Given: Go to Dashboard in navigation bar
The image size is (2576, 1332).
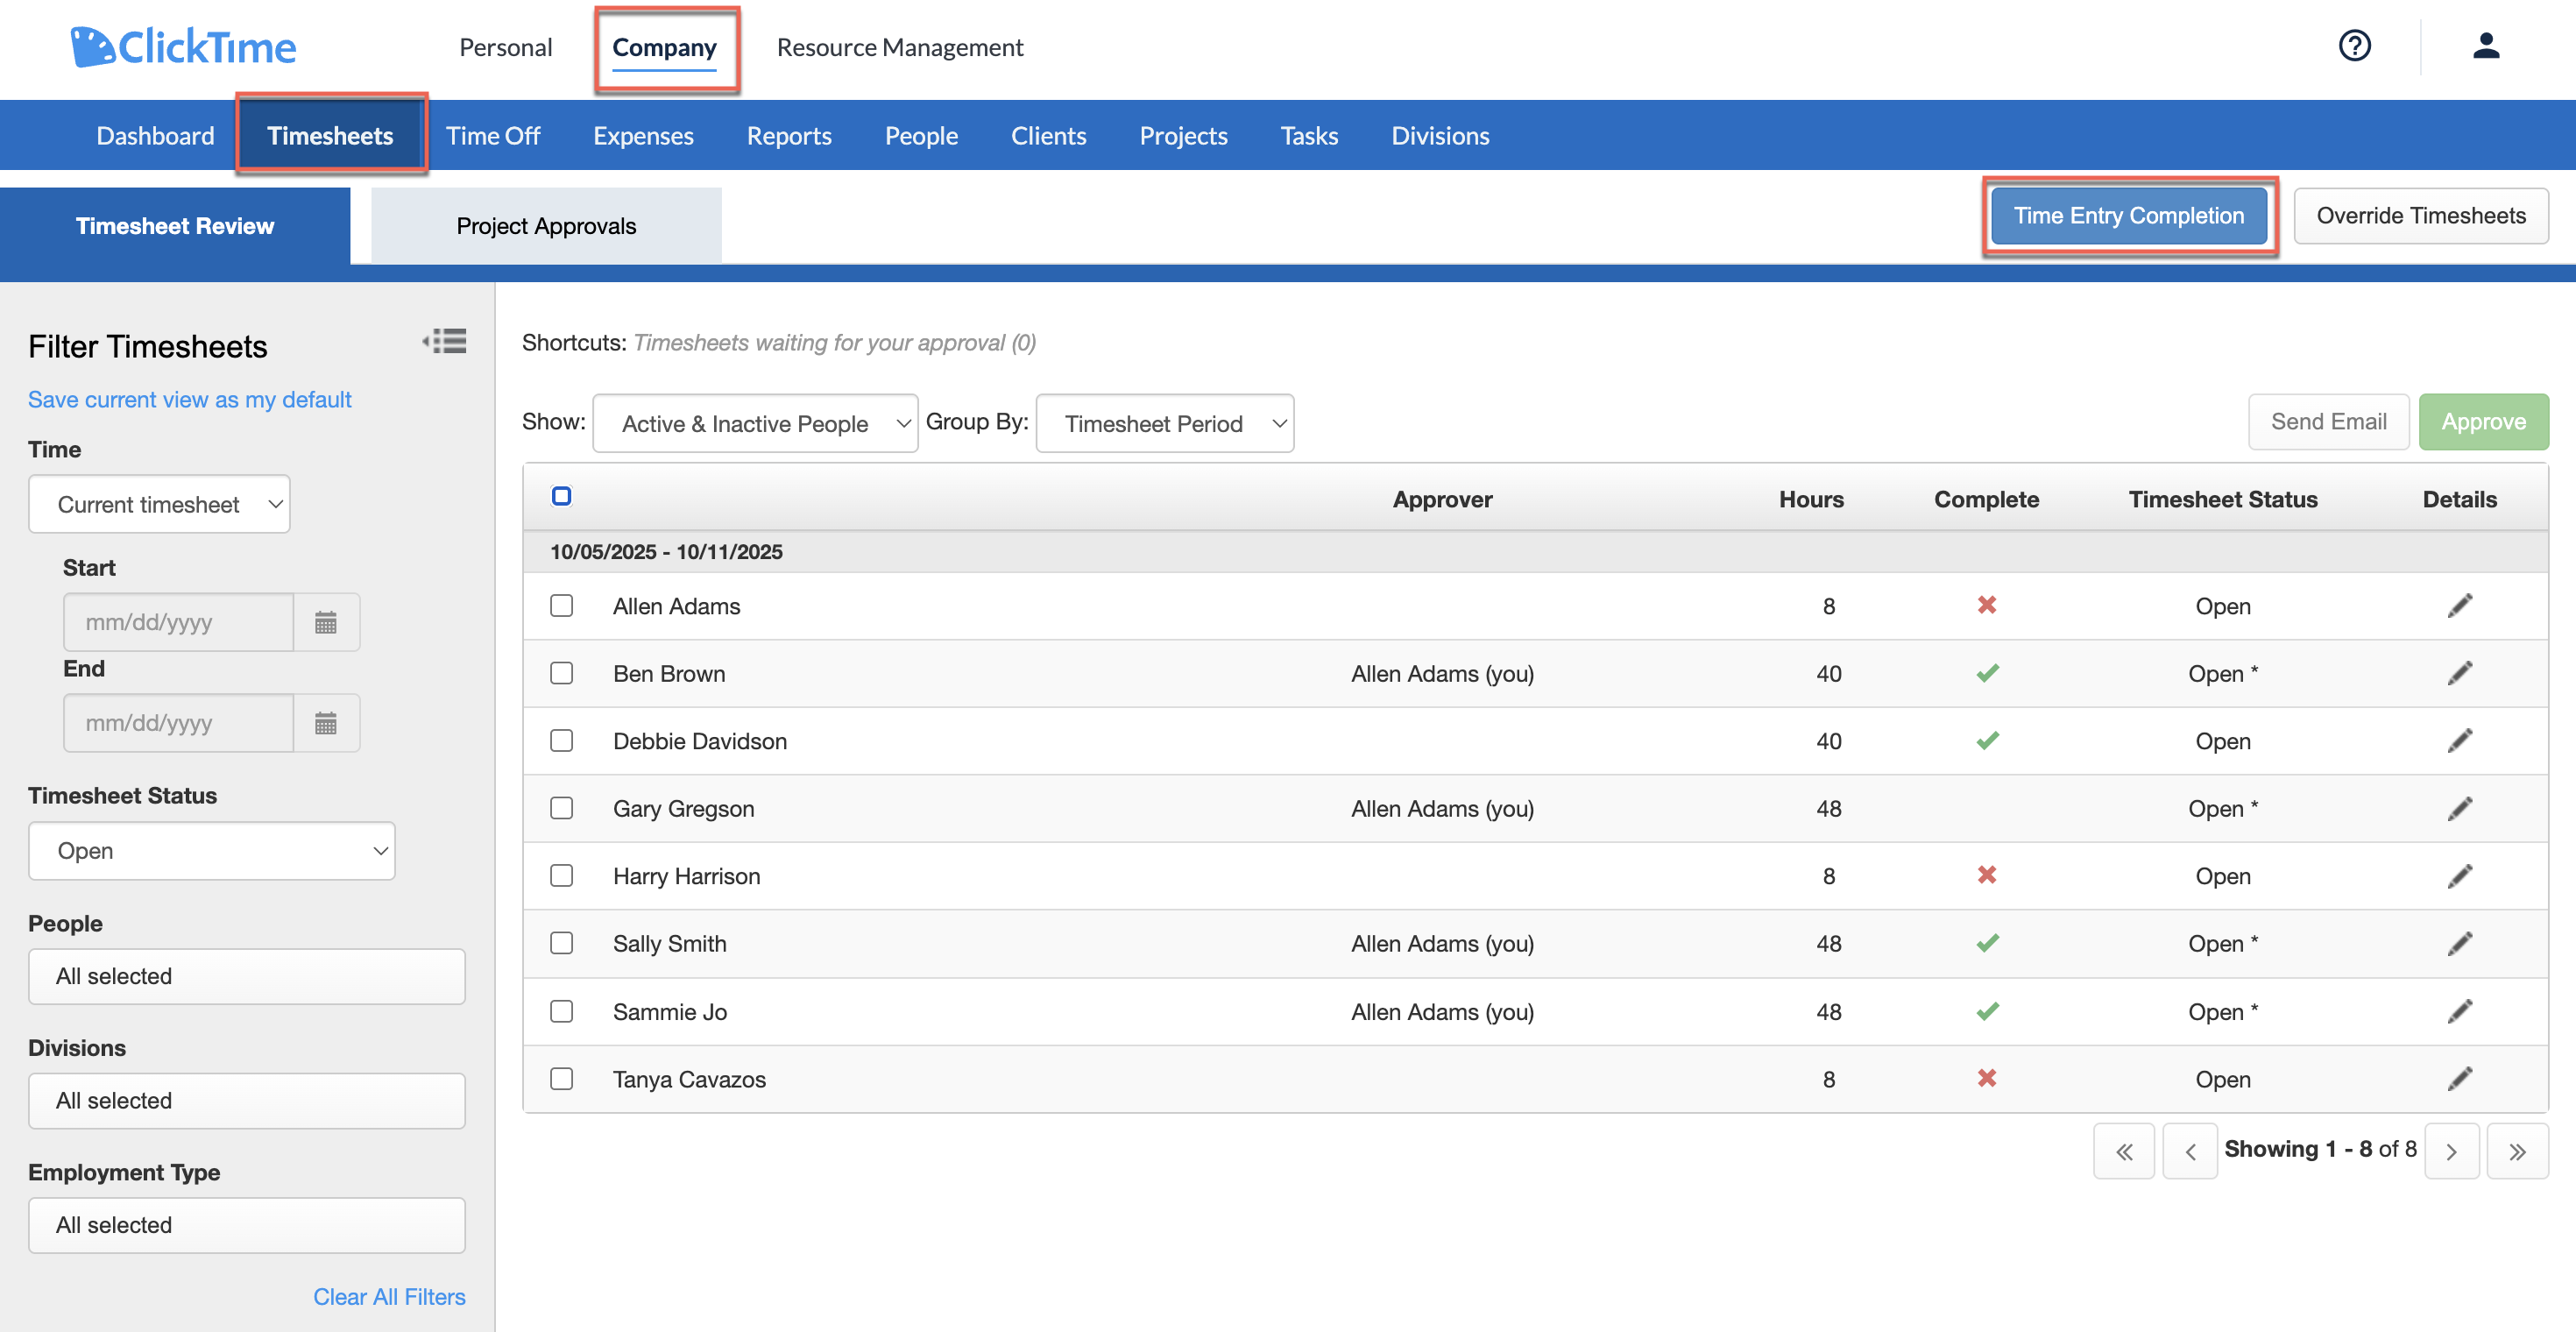Looking at the screenshot, I should tap(155, 135).
